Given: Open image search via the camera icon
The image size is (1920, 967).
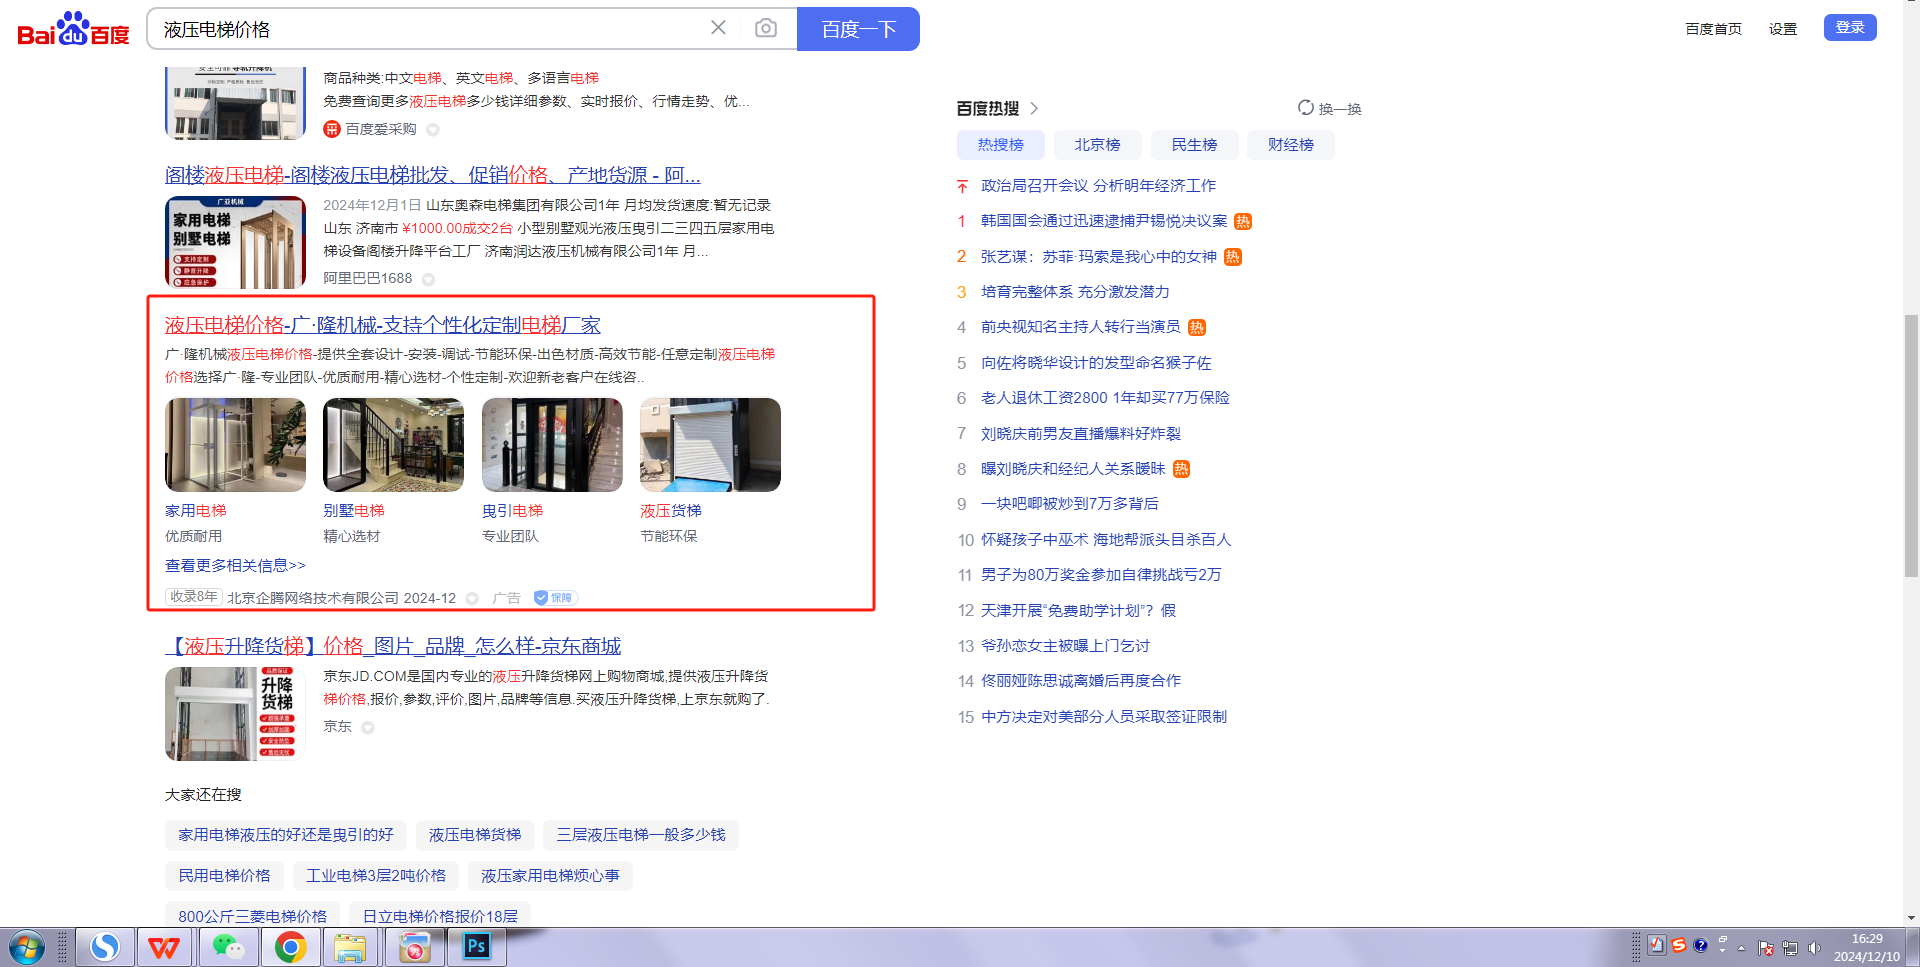Looking at the screenshot, I should (765, 28).
